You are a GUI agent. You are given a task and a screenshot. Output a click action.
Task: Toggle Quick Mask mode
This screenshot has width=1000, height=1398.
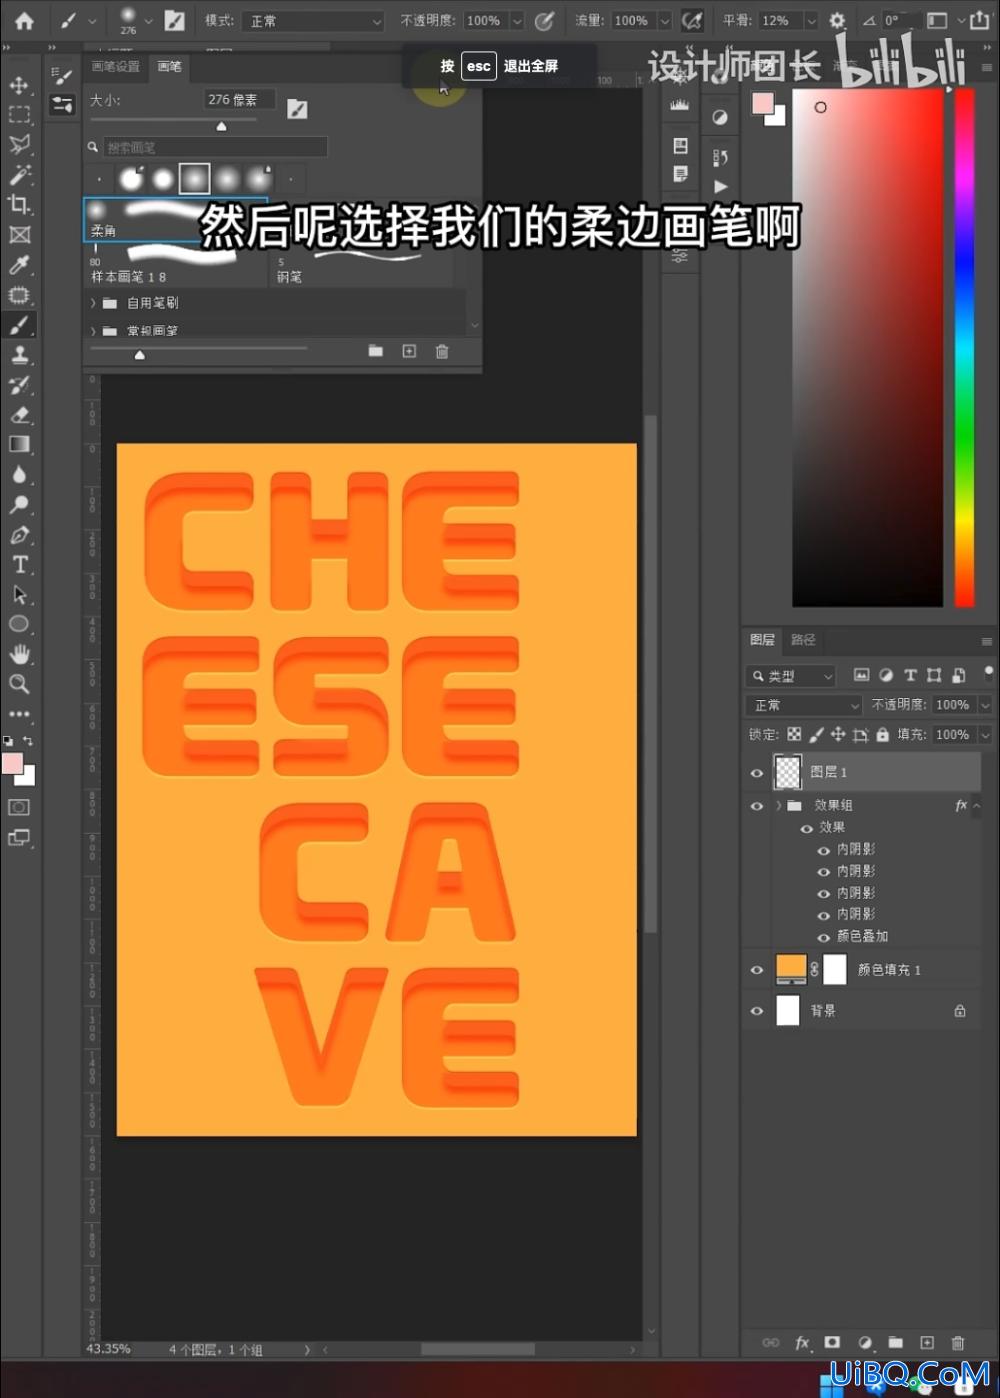(19, 807)
